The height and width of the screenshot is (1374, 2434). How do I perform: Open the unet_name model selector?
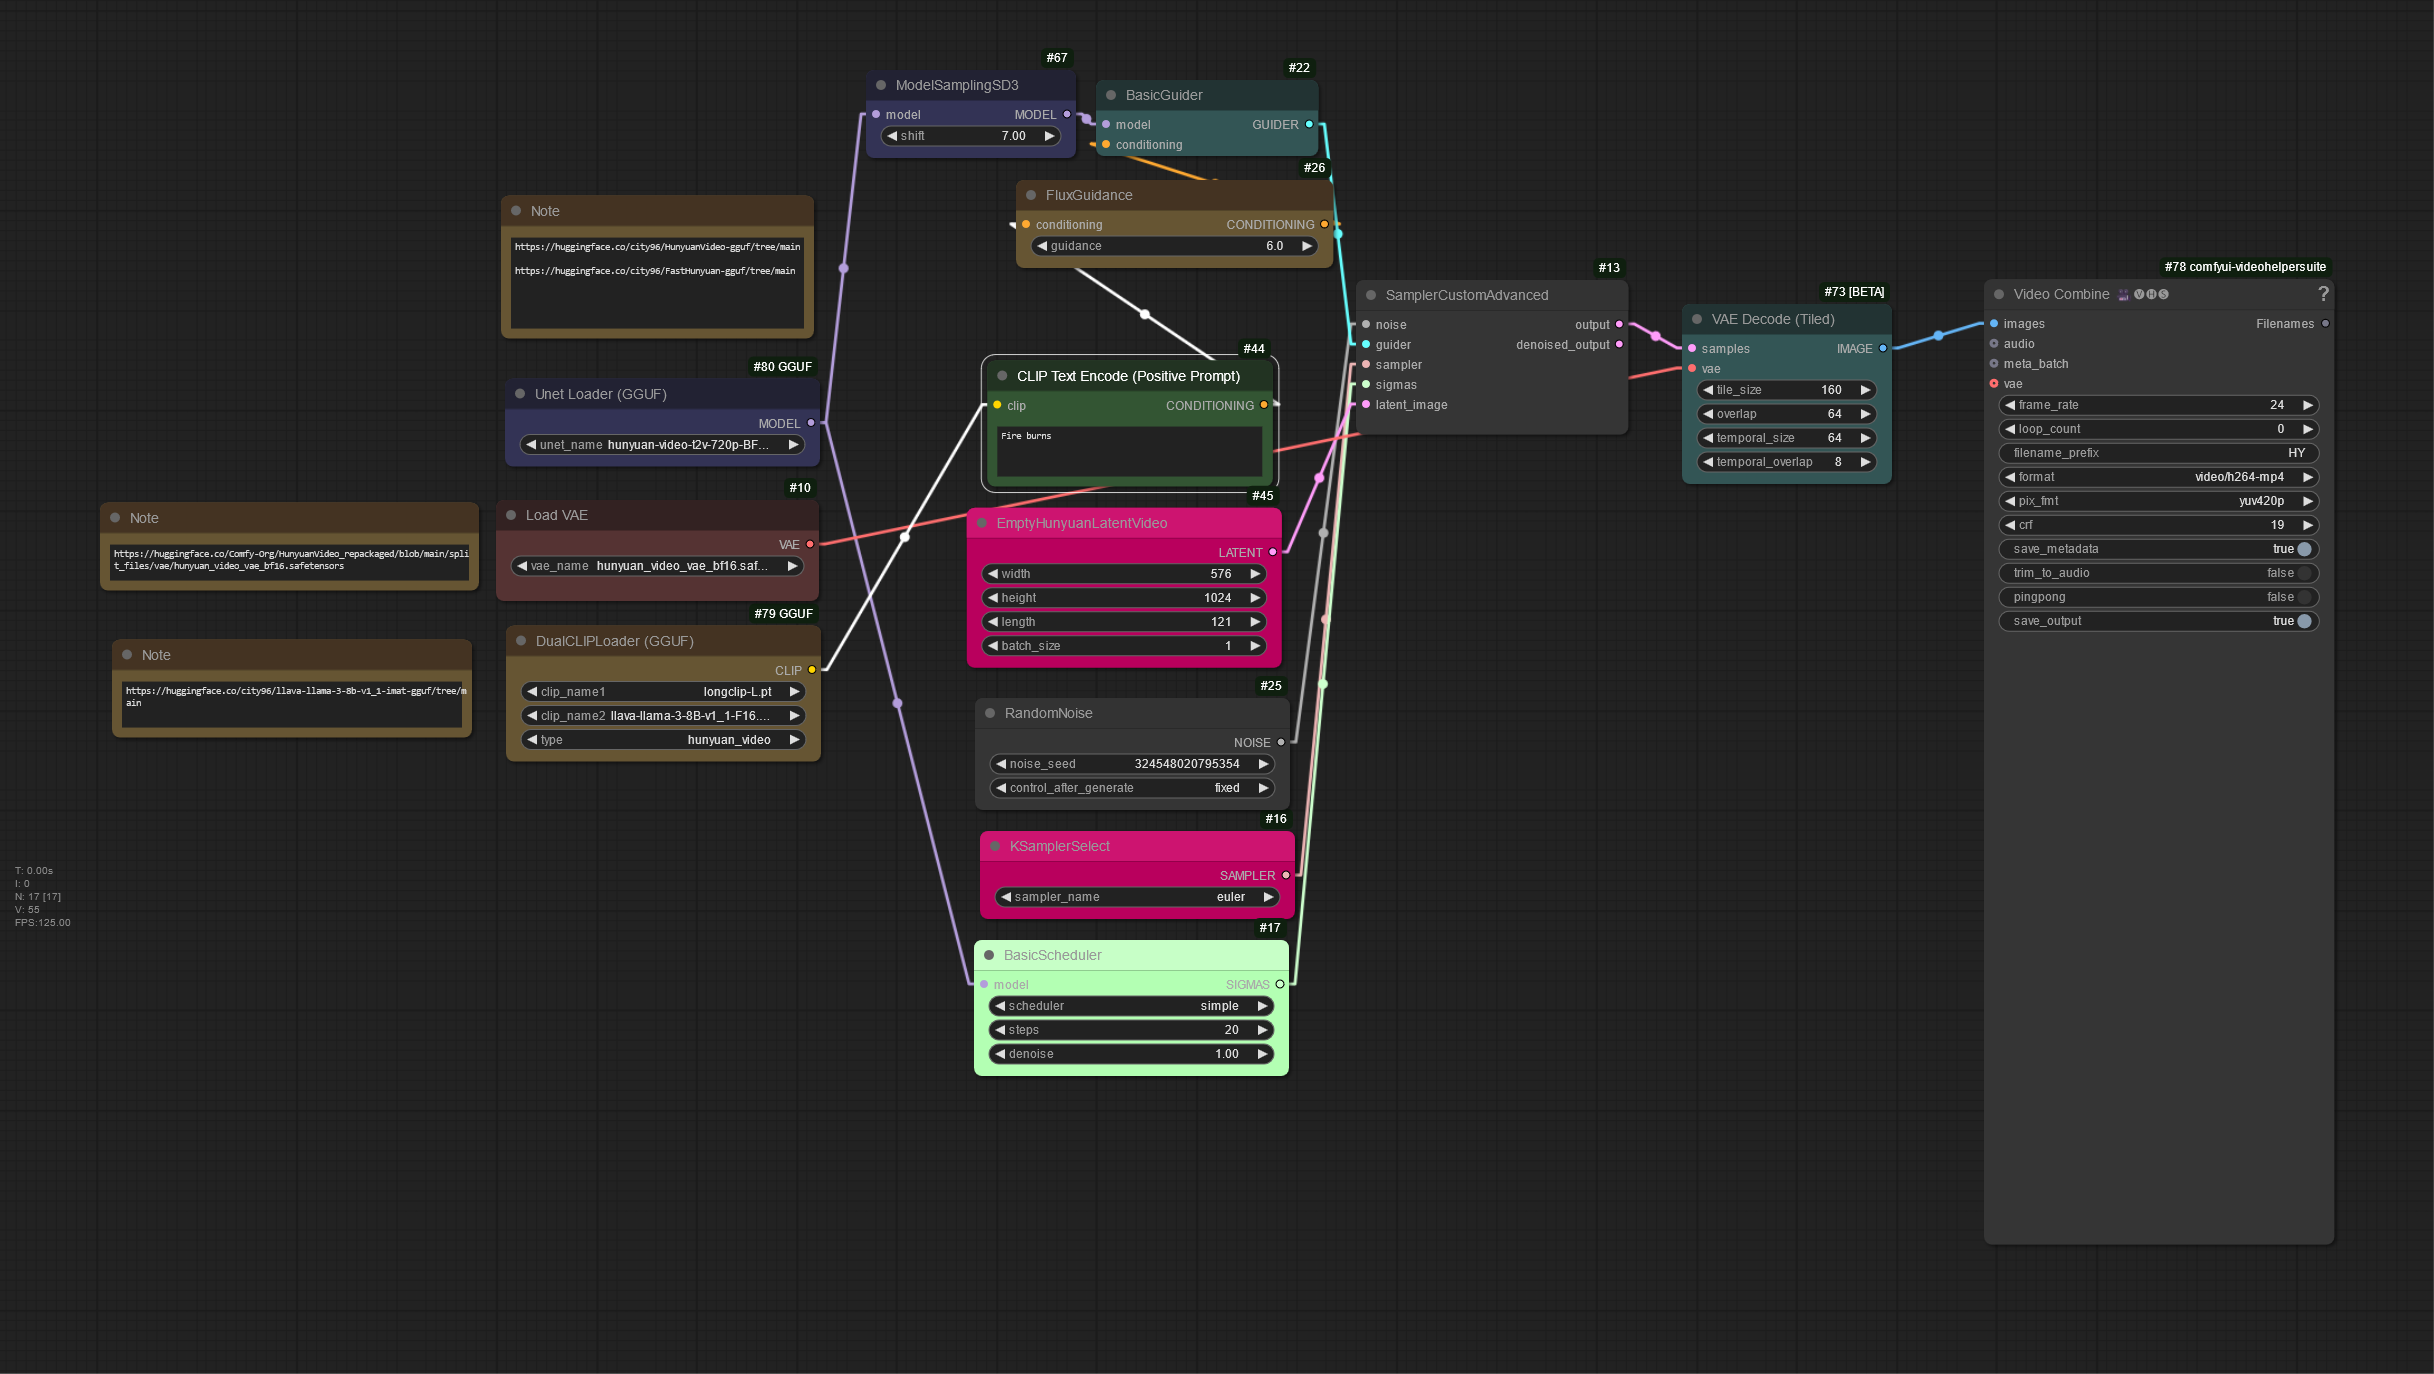[x=662, y=445]
